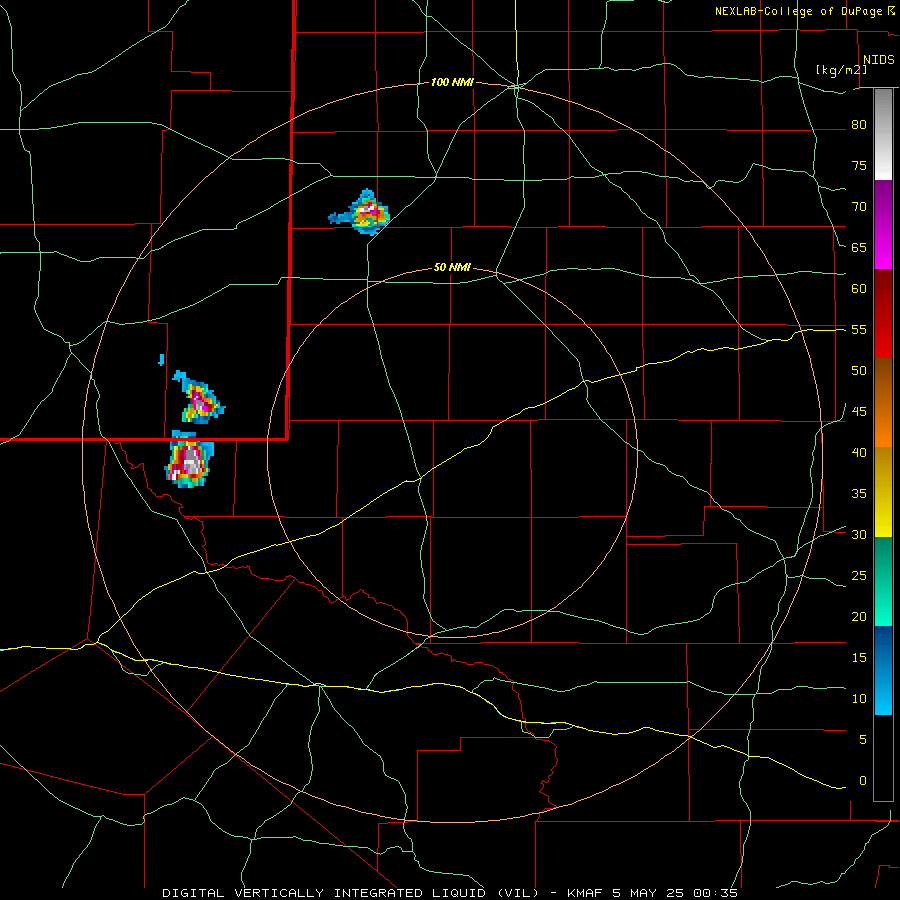Image resolution: width=900 pixels, height=900 pixels.
Task: Select the 0 value on the VIL scale
Action: [863, 781]
